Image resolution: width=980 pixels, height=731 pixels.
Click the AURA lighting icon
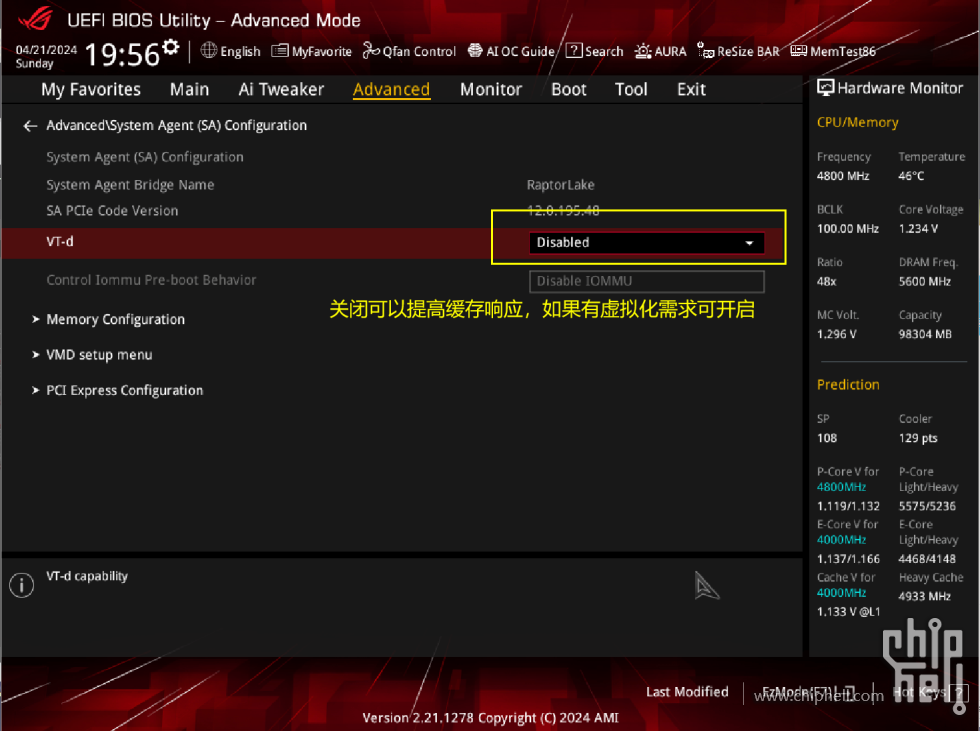pos(643,51)
